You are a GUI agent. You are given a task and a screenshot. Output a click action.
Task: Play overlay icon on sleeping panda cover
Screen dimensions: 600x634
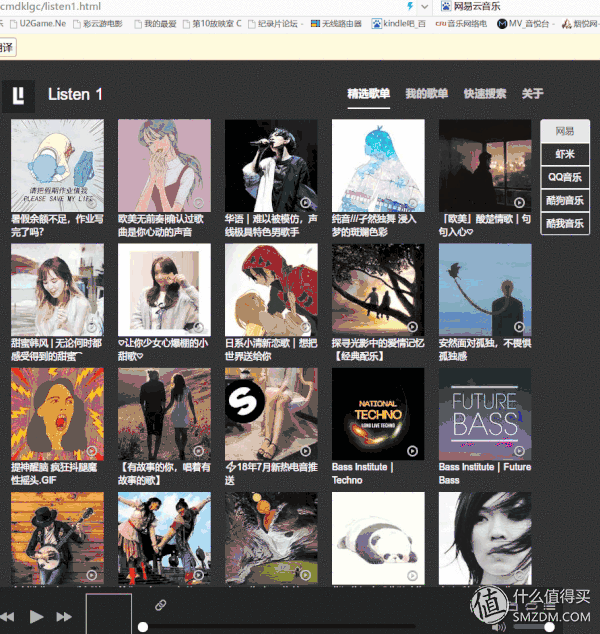[412, 575]
